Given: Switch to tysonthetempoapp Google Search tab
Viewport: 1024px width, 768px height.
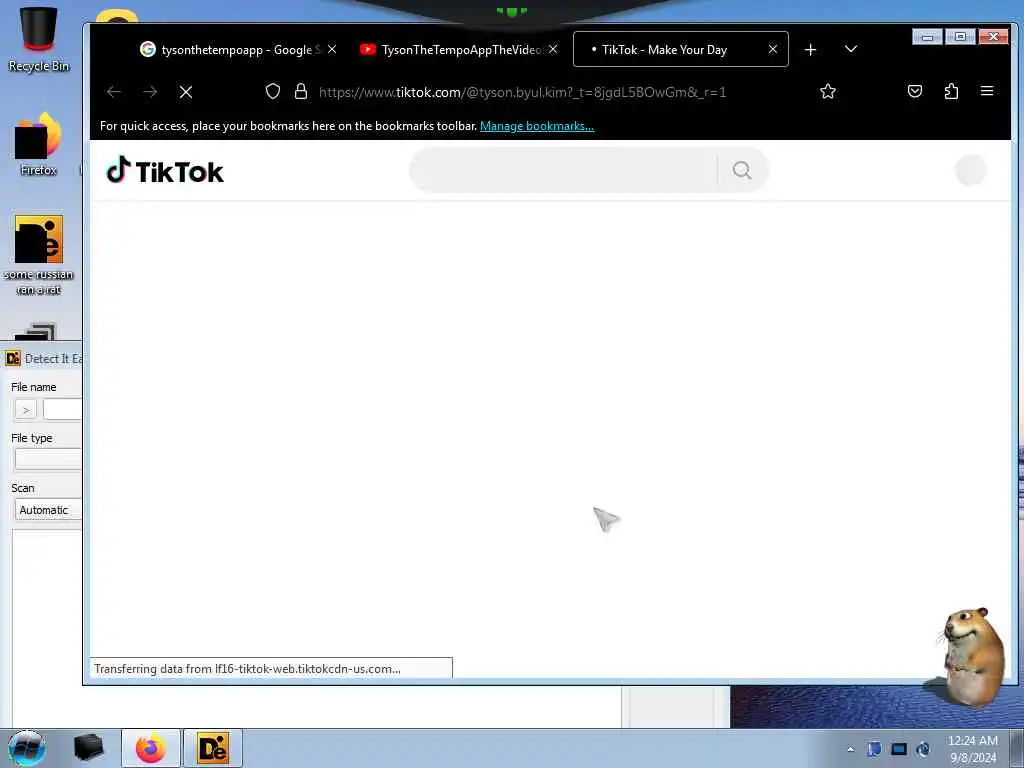Looking at the screenshot, I should pos(240,50).
